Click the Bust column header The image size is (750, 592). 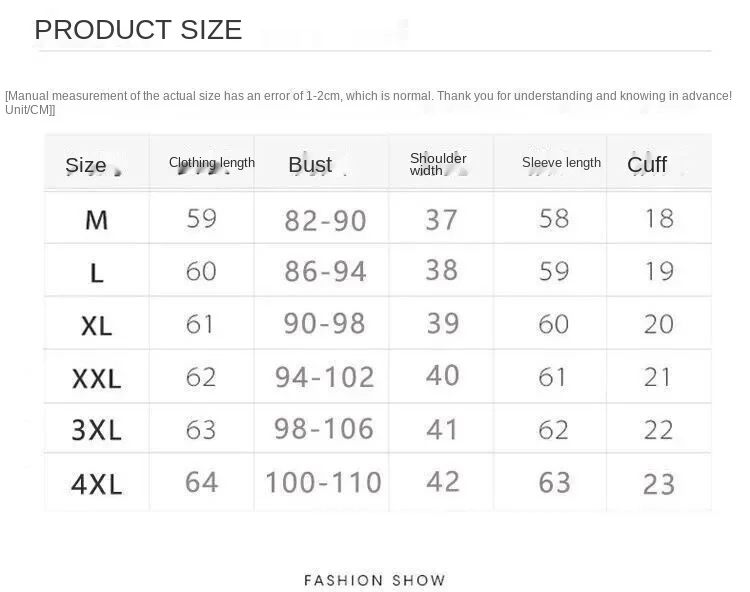[310, 165]
